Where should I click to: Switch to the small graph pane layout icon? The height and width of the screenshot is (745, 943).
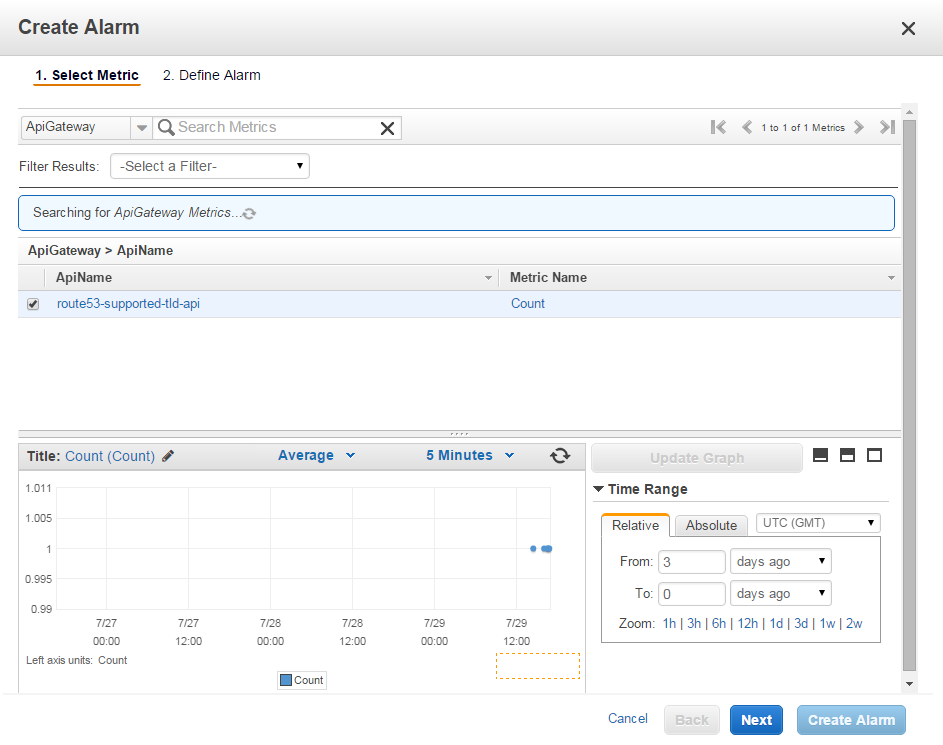[821, 456]
